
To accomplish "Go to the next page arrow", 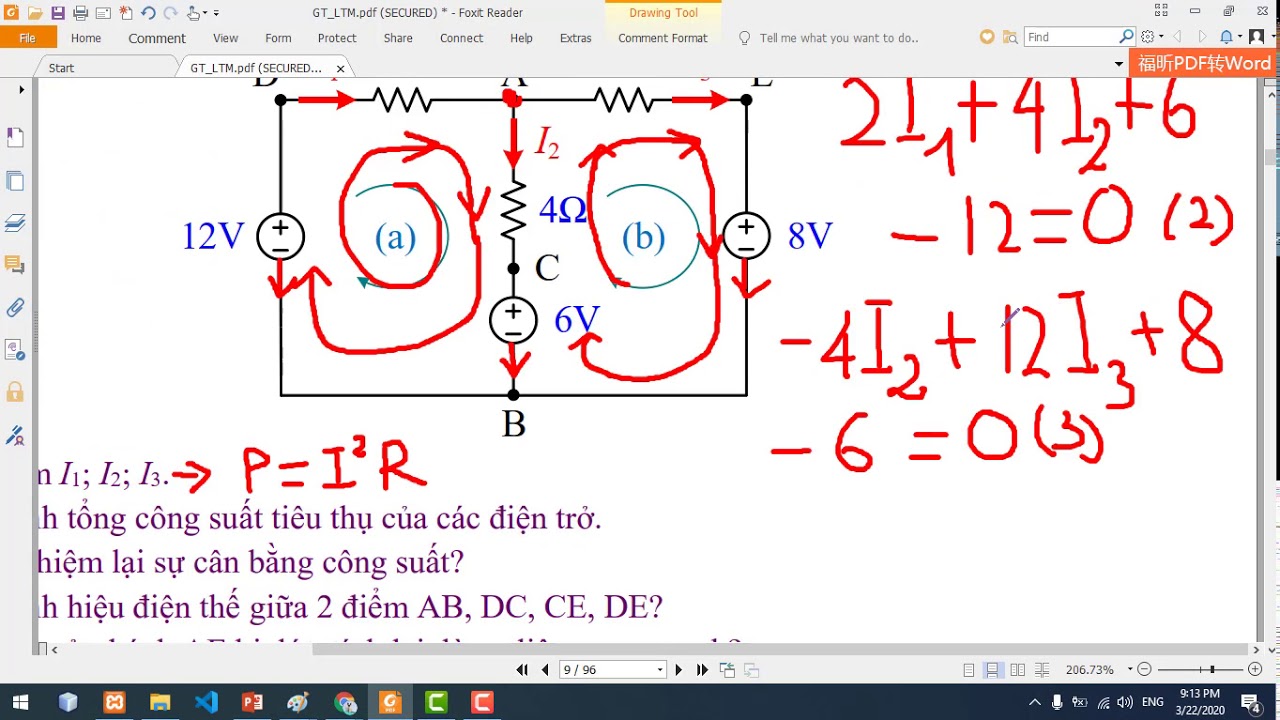I will tap(679, 670).
